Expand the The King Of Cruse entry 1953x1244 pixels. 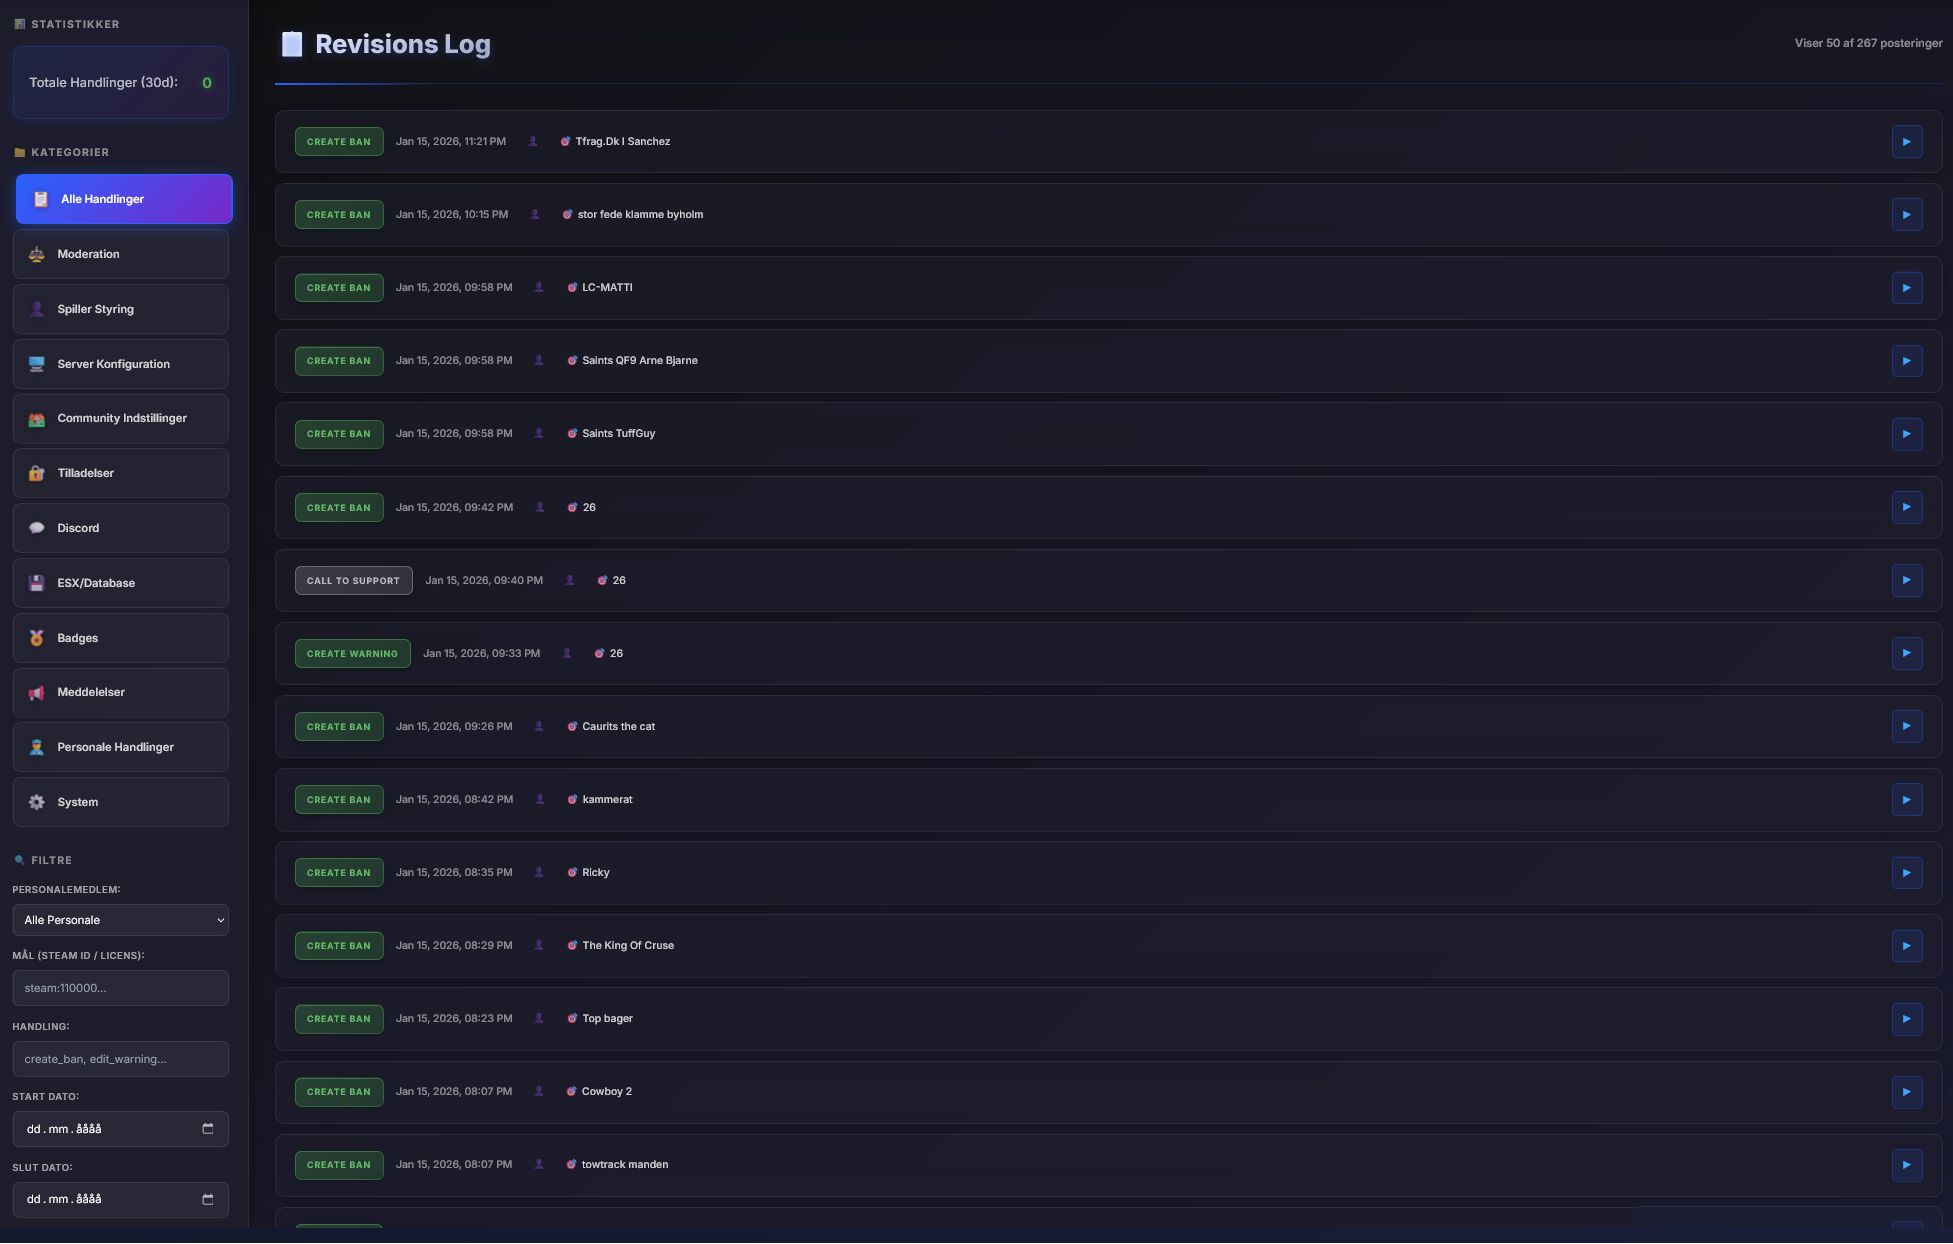click(x=1907, y=946)
